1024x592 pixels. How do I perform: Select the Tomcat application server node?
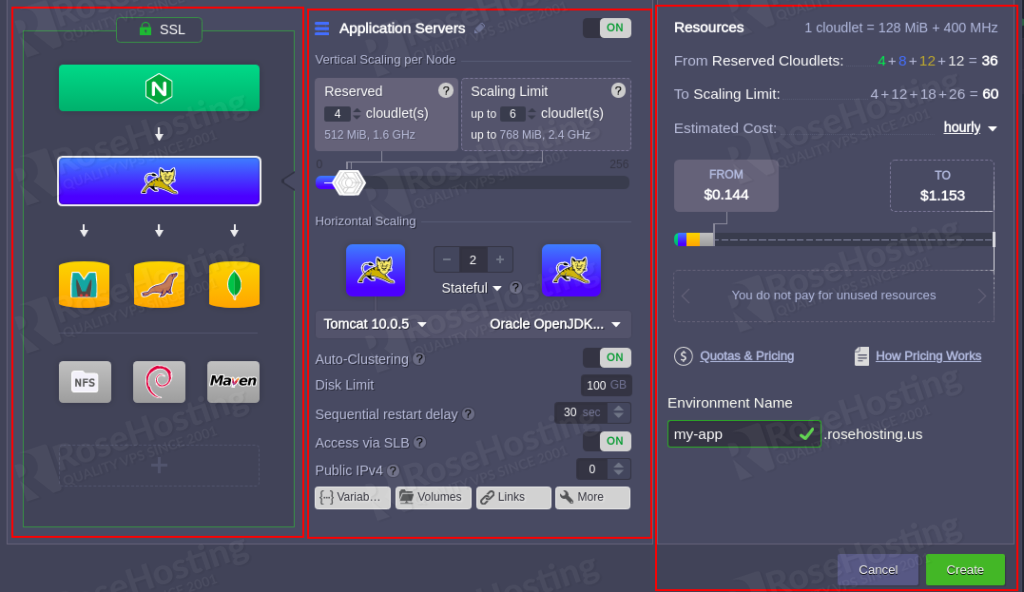click(x=159, y=181)
